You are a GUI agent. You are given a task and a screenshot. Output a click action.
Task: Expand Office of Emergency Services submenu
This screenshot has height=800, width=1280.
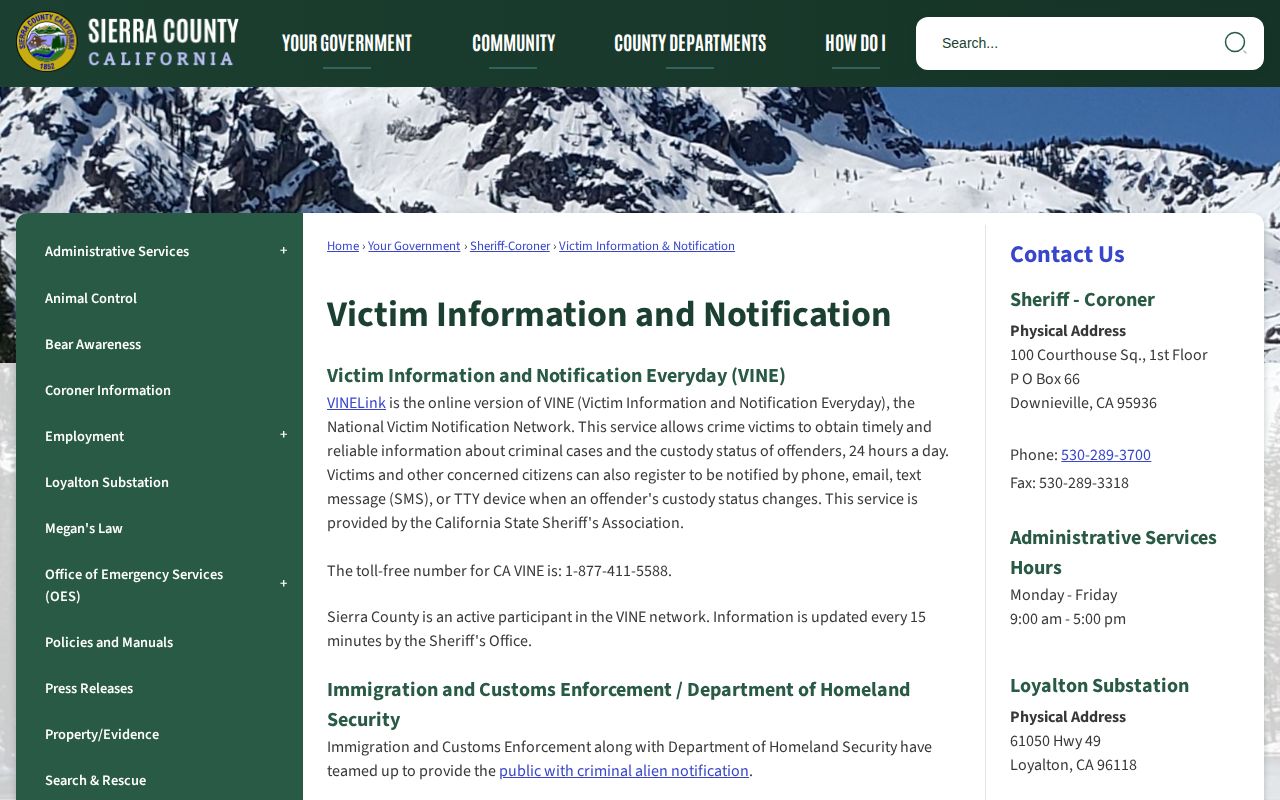(283, 584)
